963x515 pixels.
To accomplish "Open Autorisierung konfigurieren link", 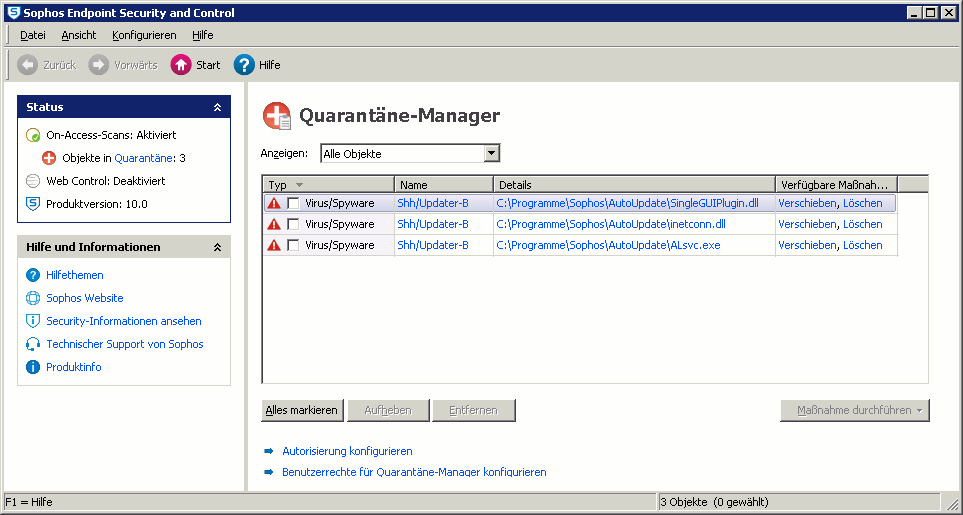I will click(347, 451).
